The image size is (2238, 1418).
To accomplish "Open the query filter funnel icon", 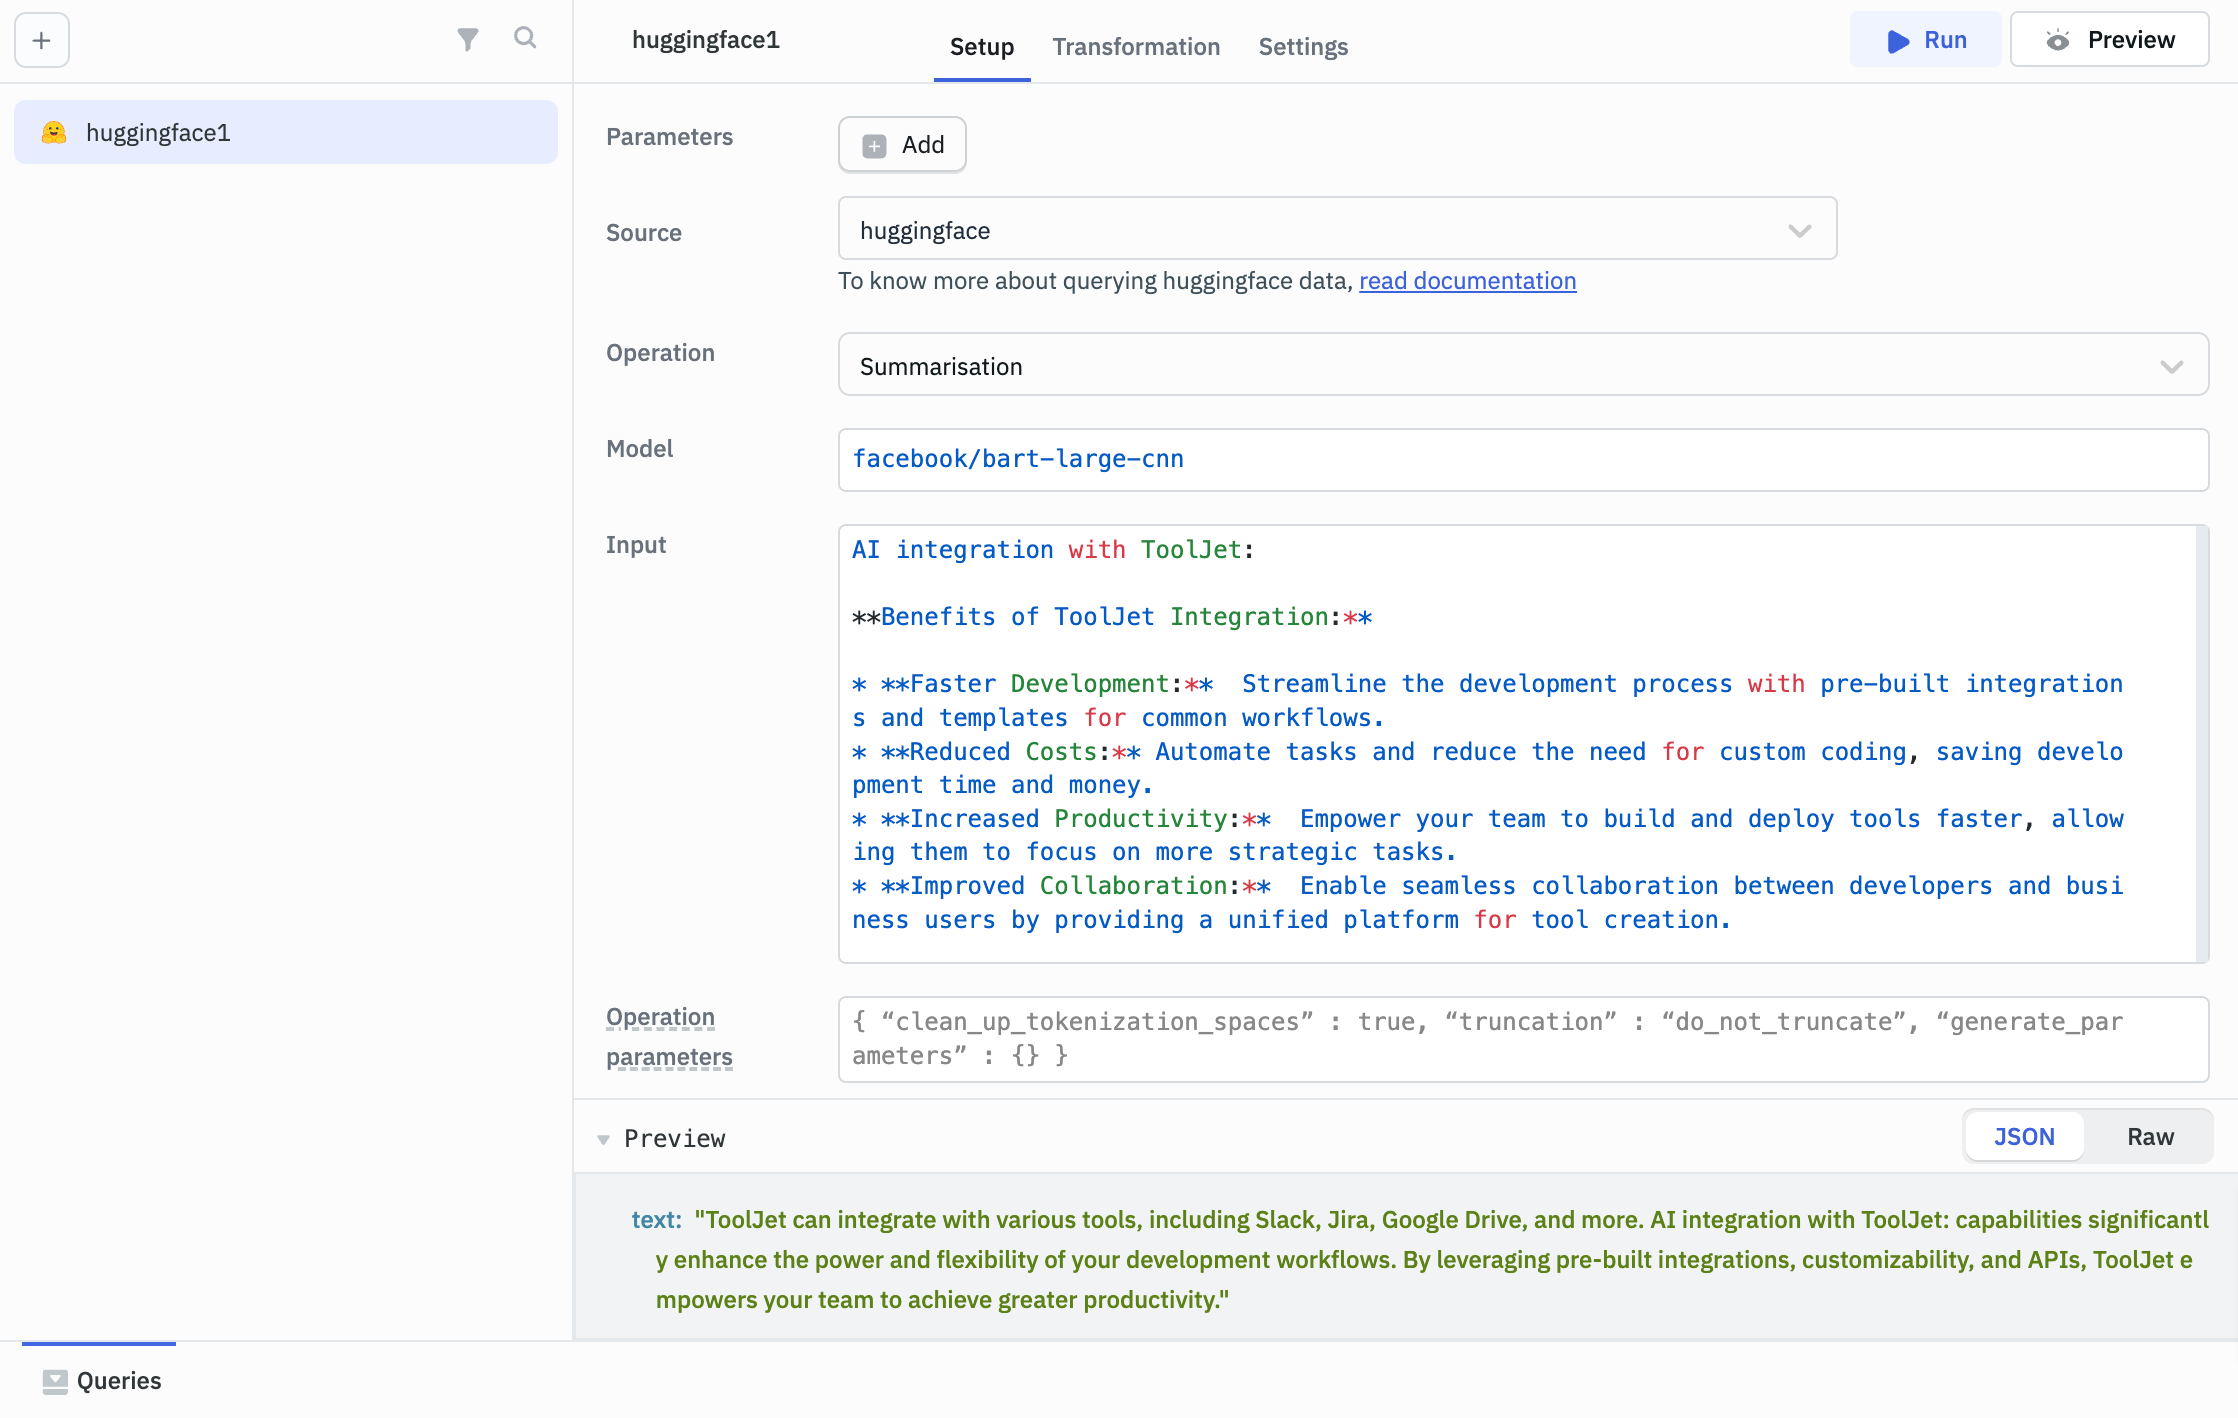I will coord(467,39).
